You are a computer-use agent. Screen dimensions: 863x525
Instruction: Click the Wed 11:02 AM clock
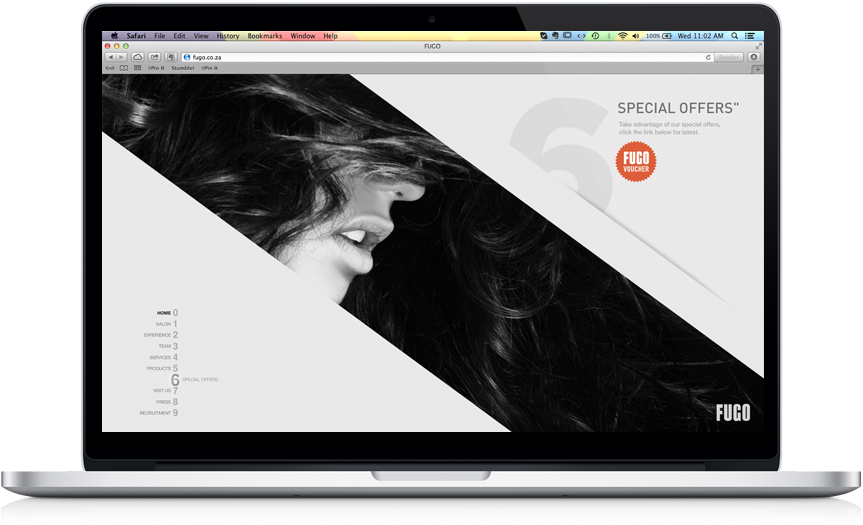(700, 36)
